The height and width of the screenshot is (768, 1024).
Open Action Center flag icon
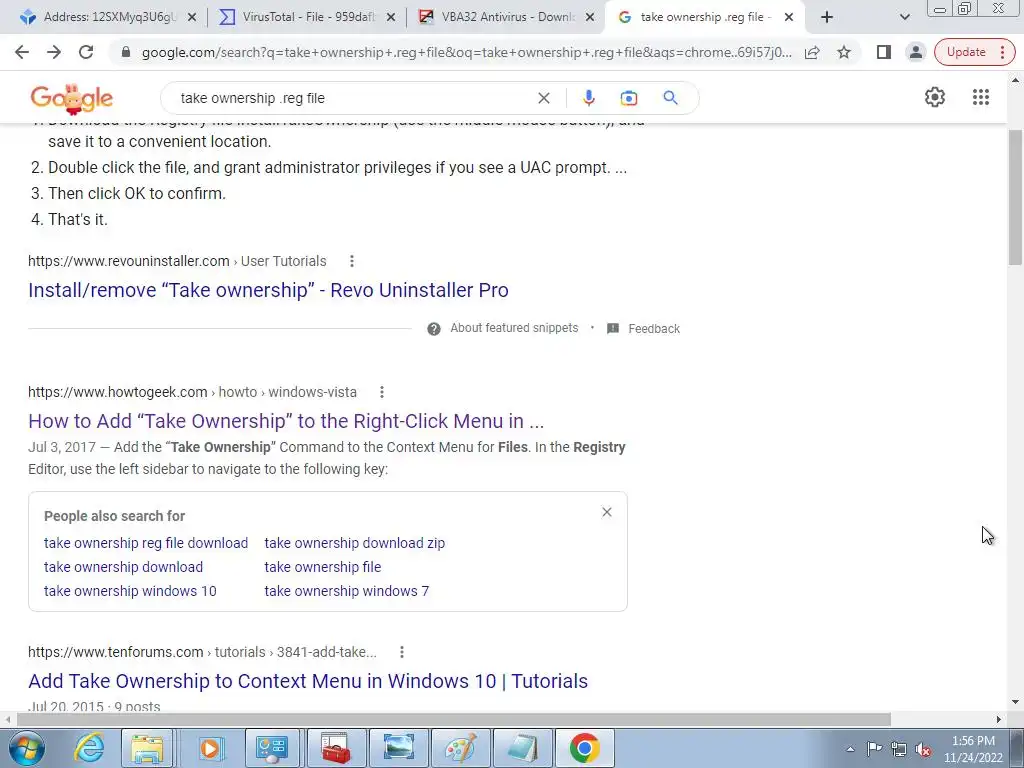click(874, 748)
